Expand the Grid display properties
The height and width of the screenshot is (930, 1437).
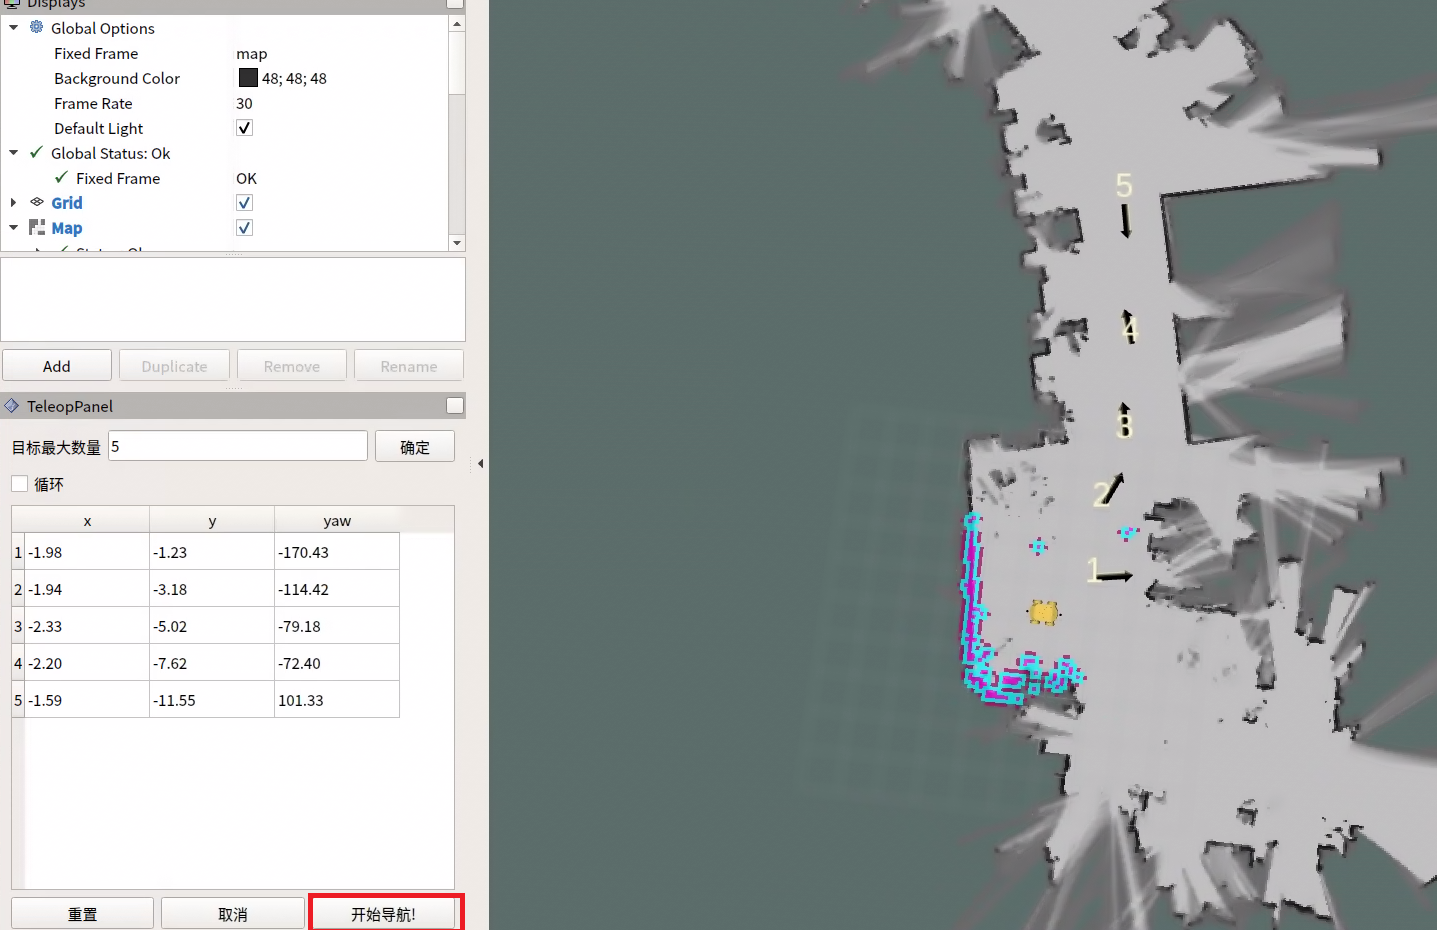14,203
